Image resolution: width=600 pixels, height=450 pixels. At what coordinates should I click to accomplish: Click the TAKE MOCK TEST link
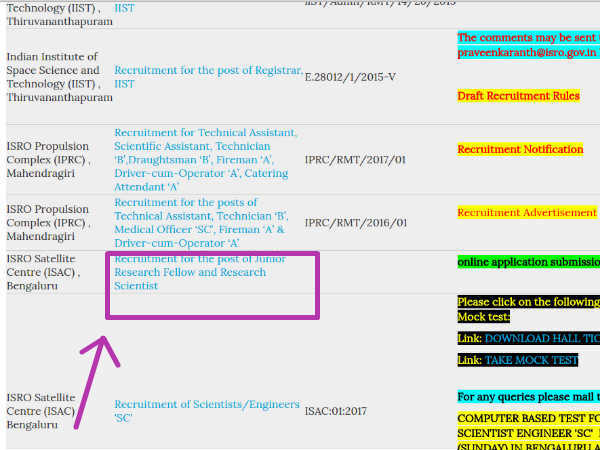tap(532, 360)
